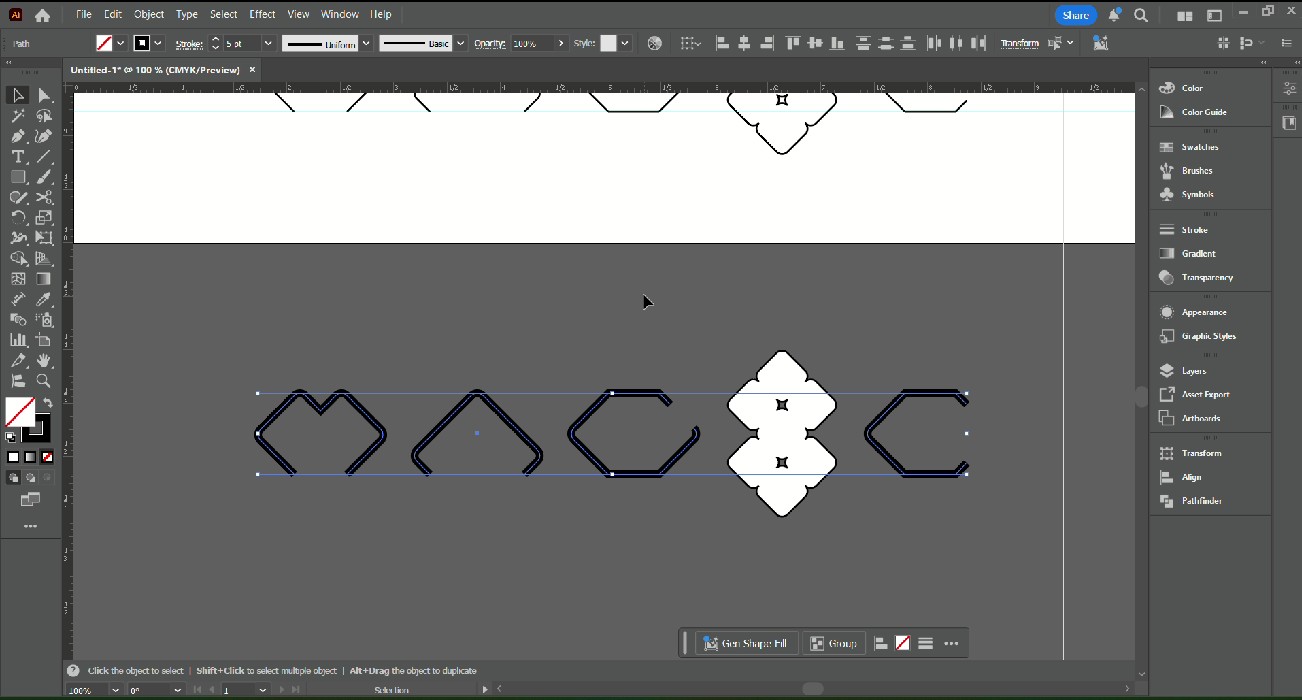Switch to the Untitled-1 document tab
1302x700 pixels.
click(156, 70)
